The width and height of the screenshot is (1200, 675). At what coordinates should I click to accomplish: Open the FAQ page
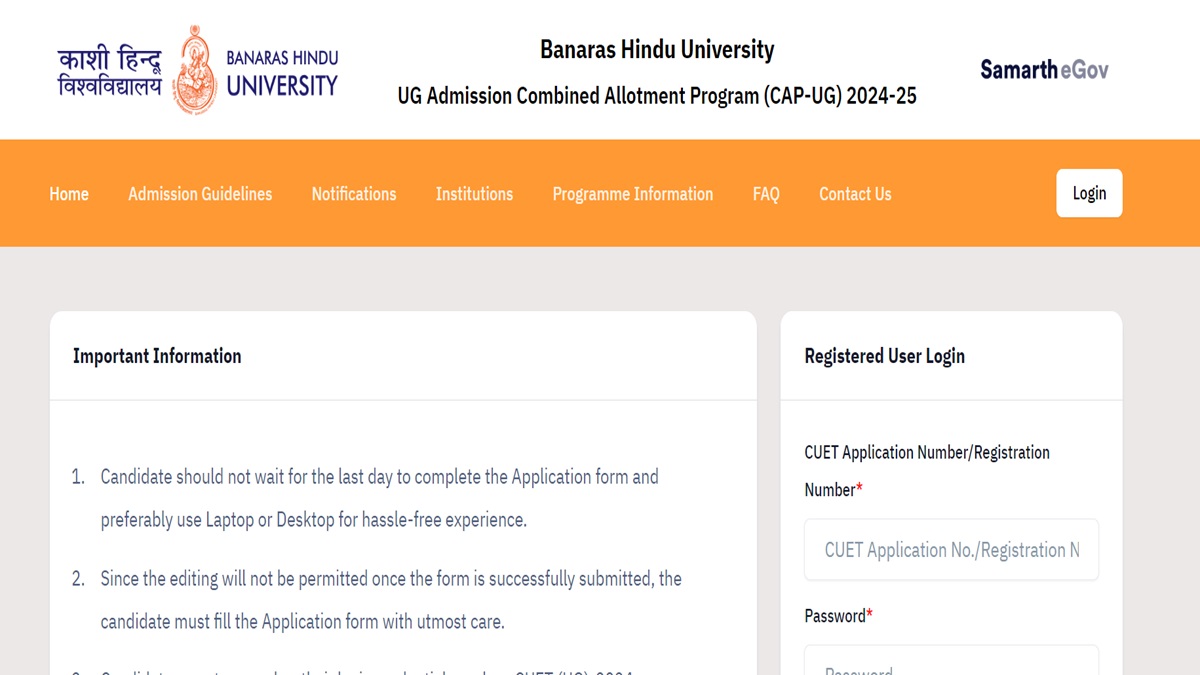(766, 194)
